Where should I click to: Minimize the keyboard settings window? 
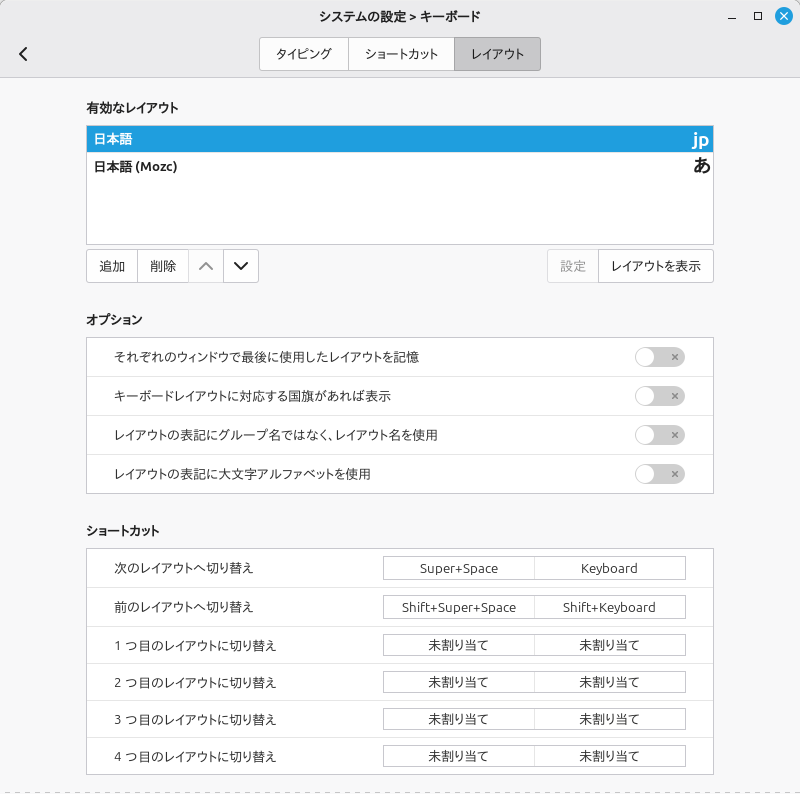tap(730, 16)
